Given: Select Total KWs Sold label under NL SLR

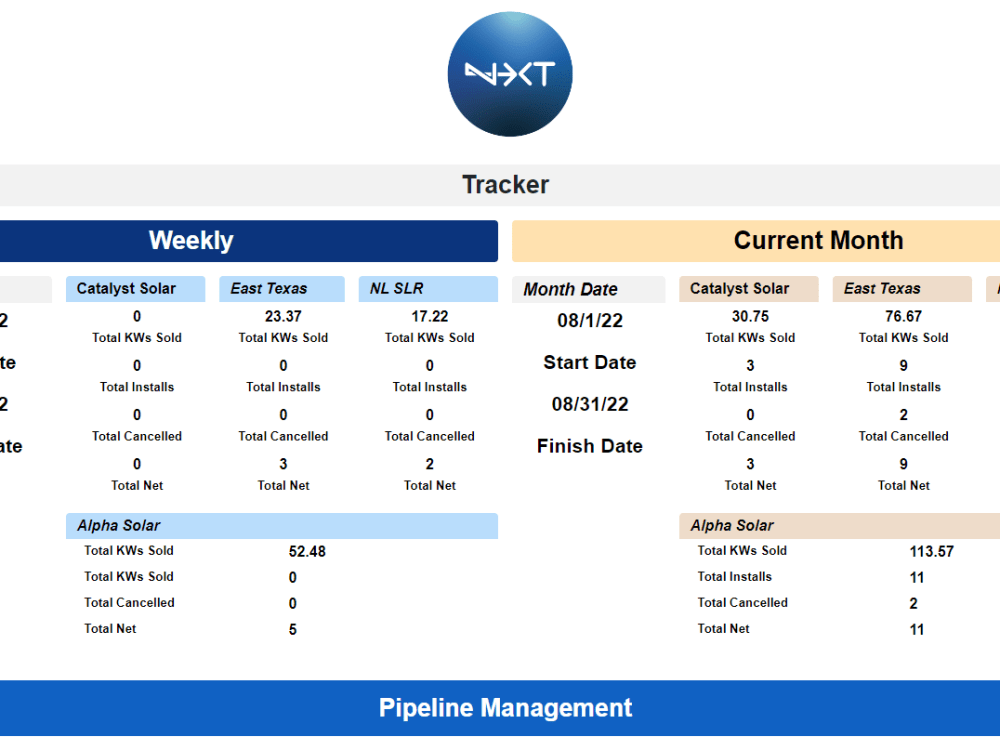Looking at the screenshot, I should (430, 338).
